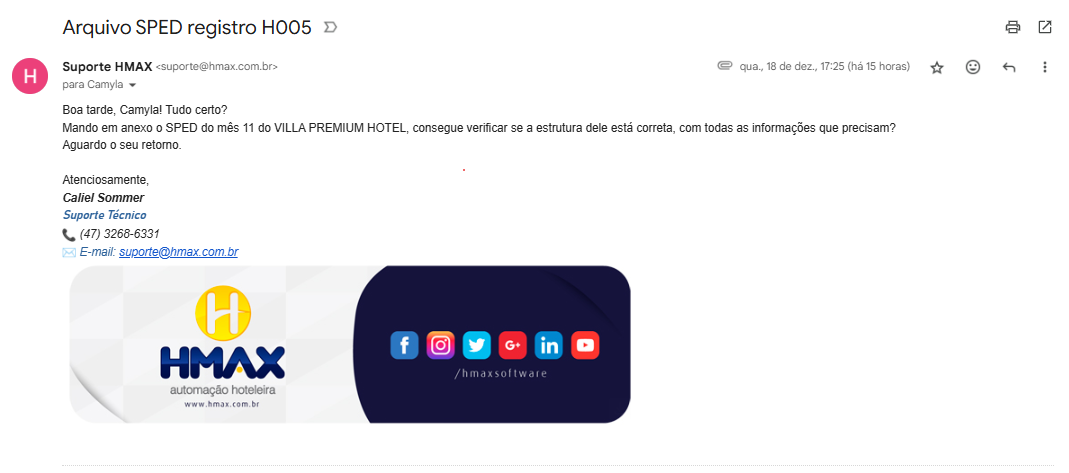
Task: Click the LinkedIn icon in signature banner
Action: click(x=549, y=346)
